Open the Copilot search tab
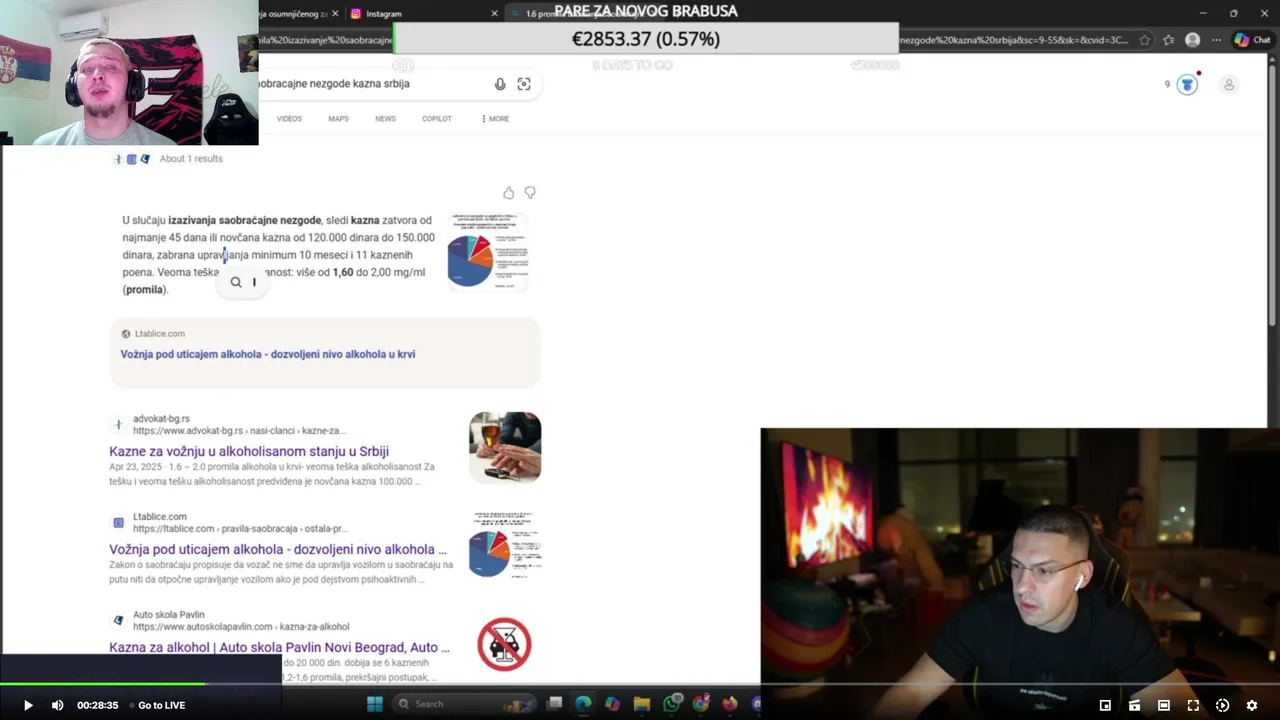1280x720 pixels. [436, 119]
